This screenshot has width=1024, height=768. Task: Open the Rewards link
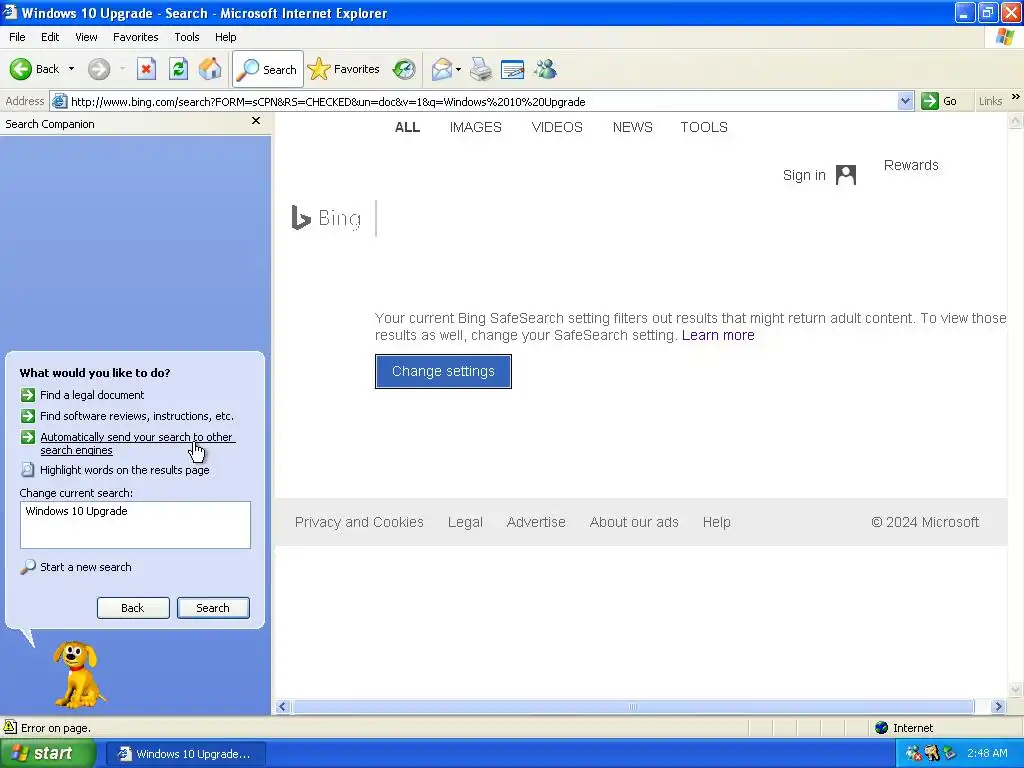tap(911, 165)
